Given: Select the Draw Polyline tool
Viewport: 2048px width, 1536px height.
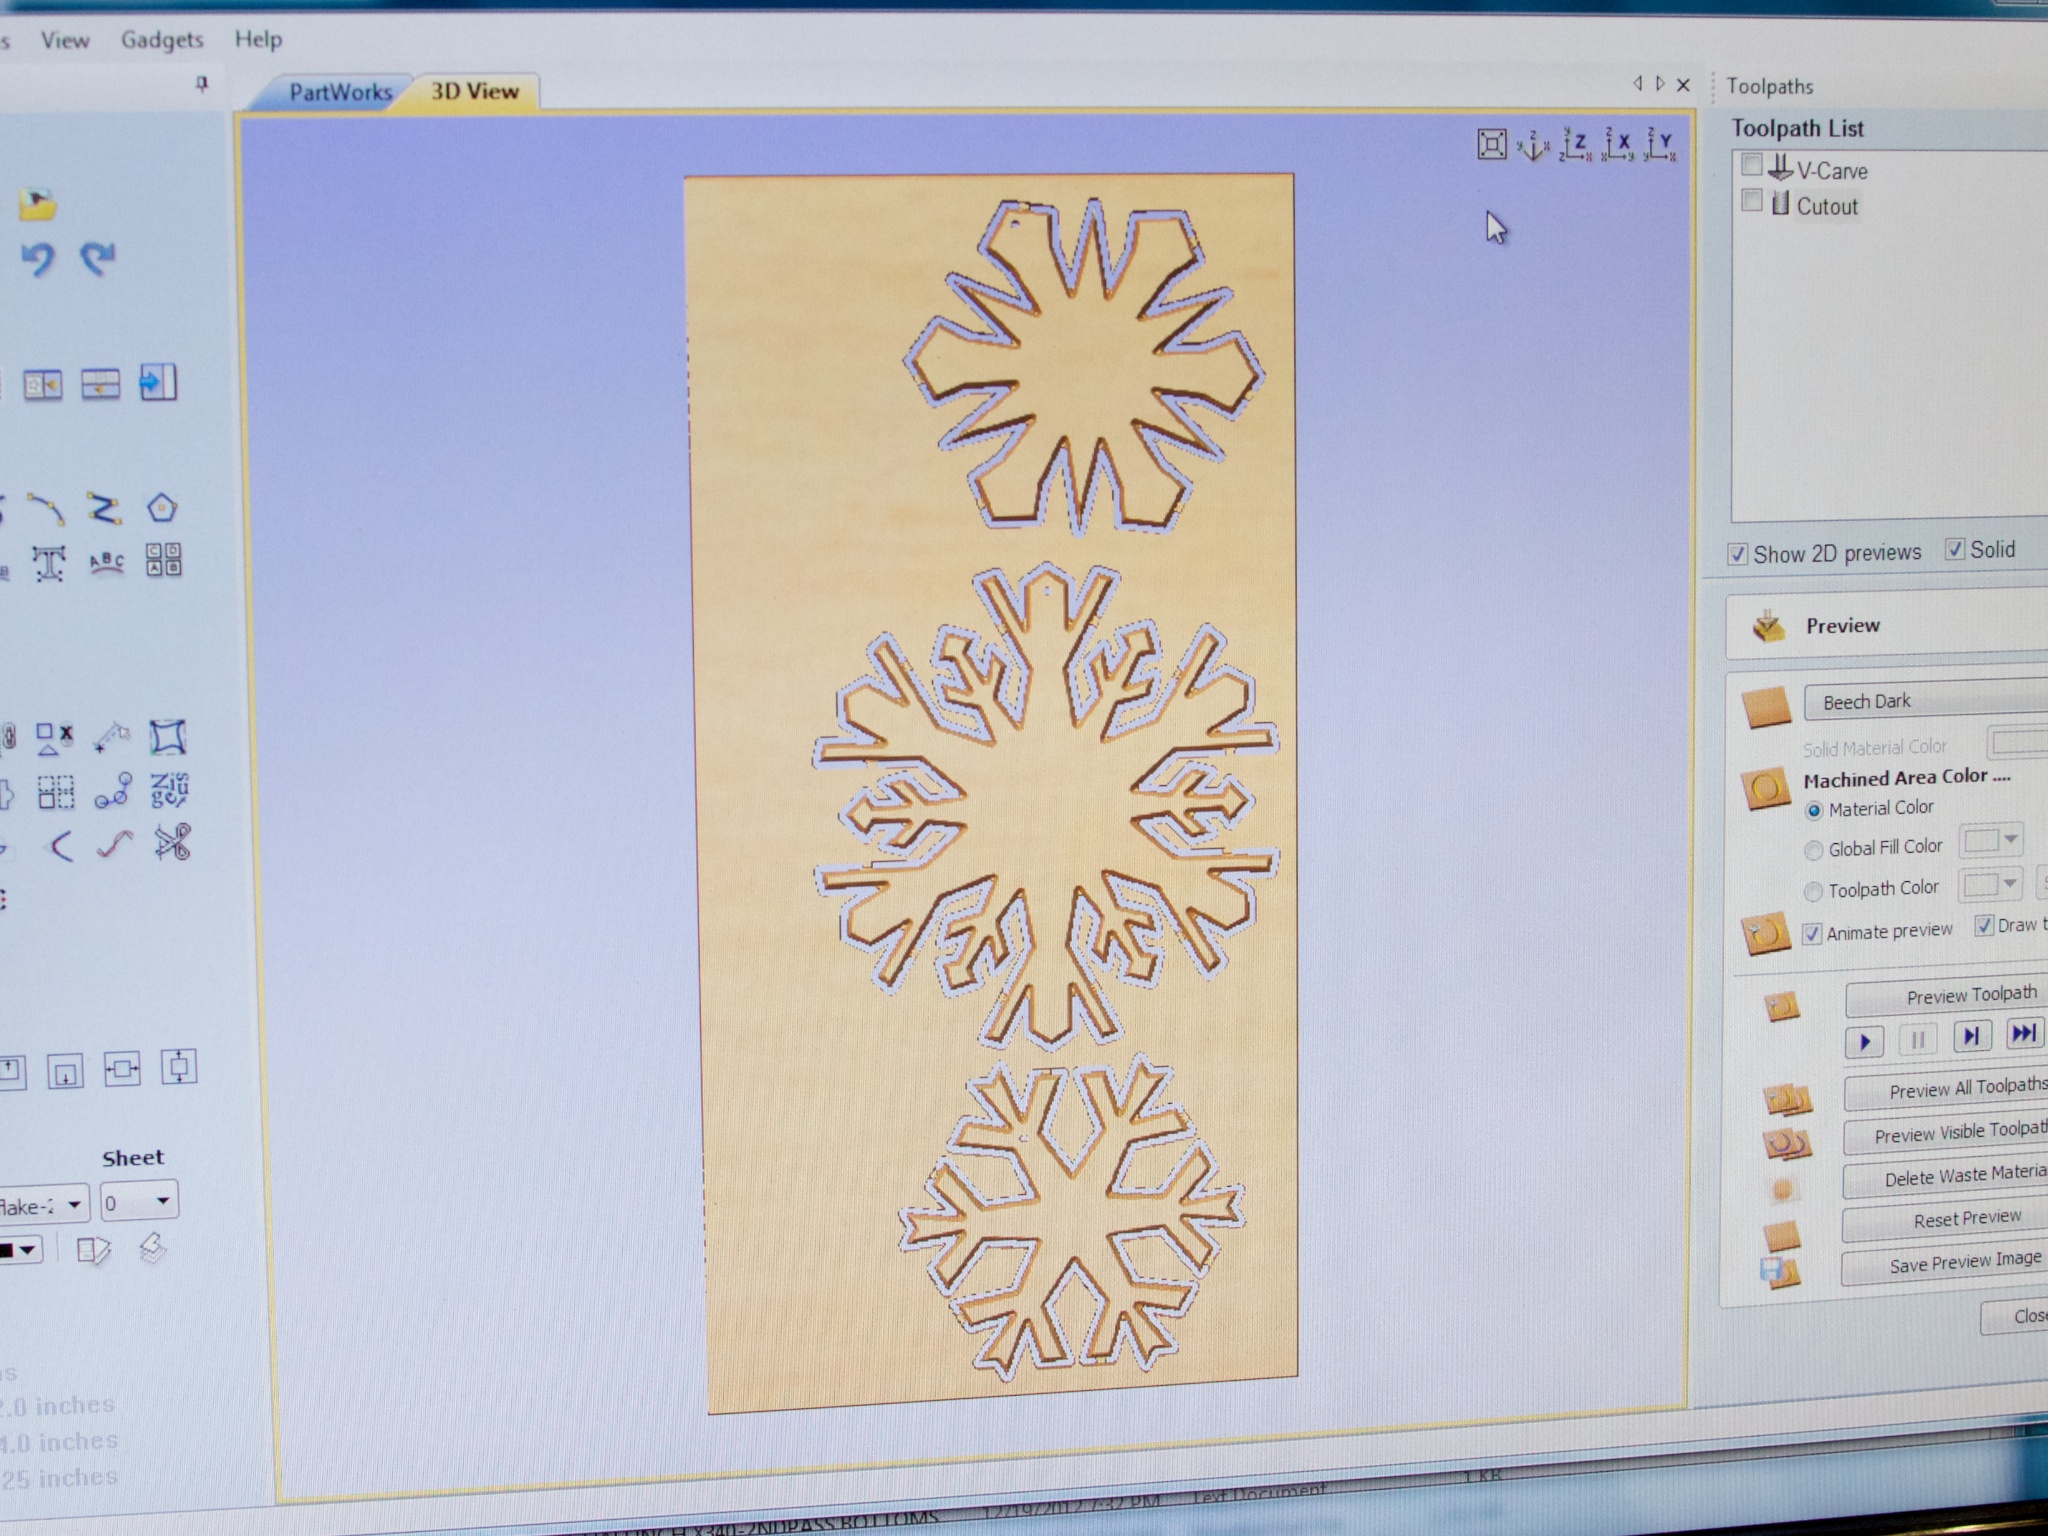Looking at the screenshot, I should point(103,506).
